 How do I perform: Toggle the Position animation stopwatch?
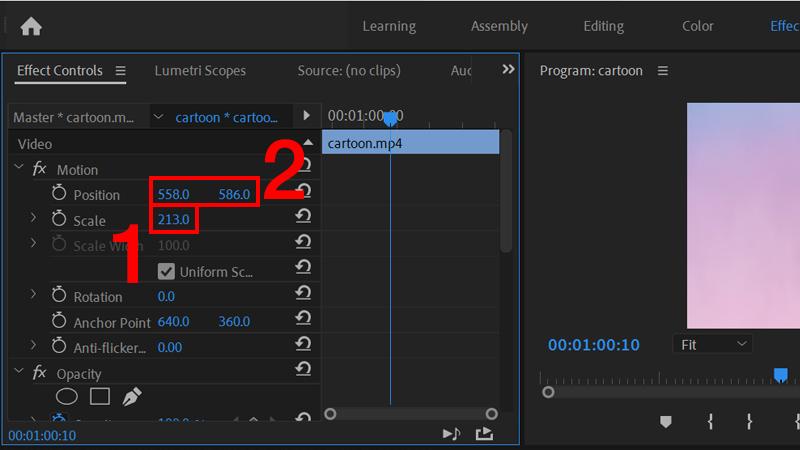(58, 194)
